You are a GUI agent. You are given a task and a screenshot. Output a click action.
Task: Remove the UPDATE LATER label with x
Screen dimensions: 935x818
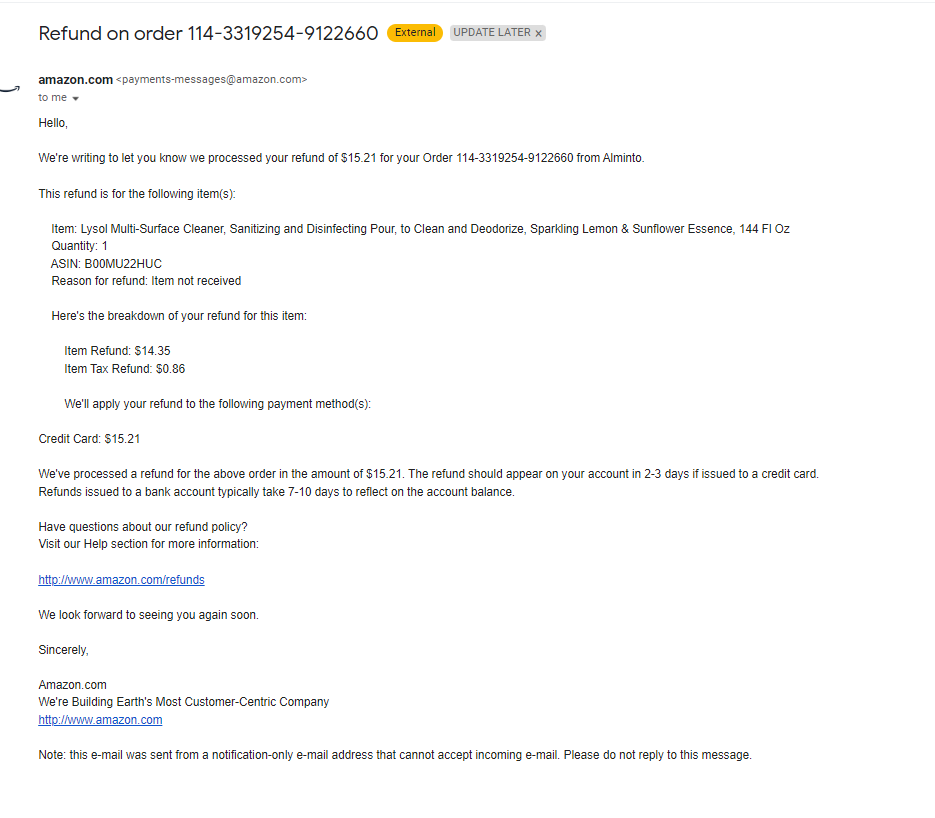[538, 33]
